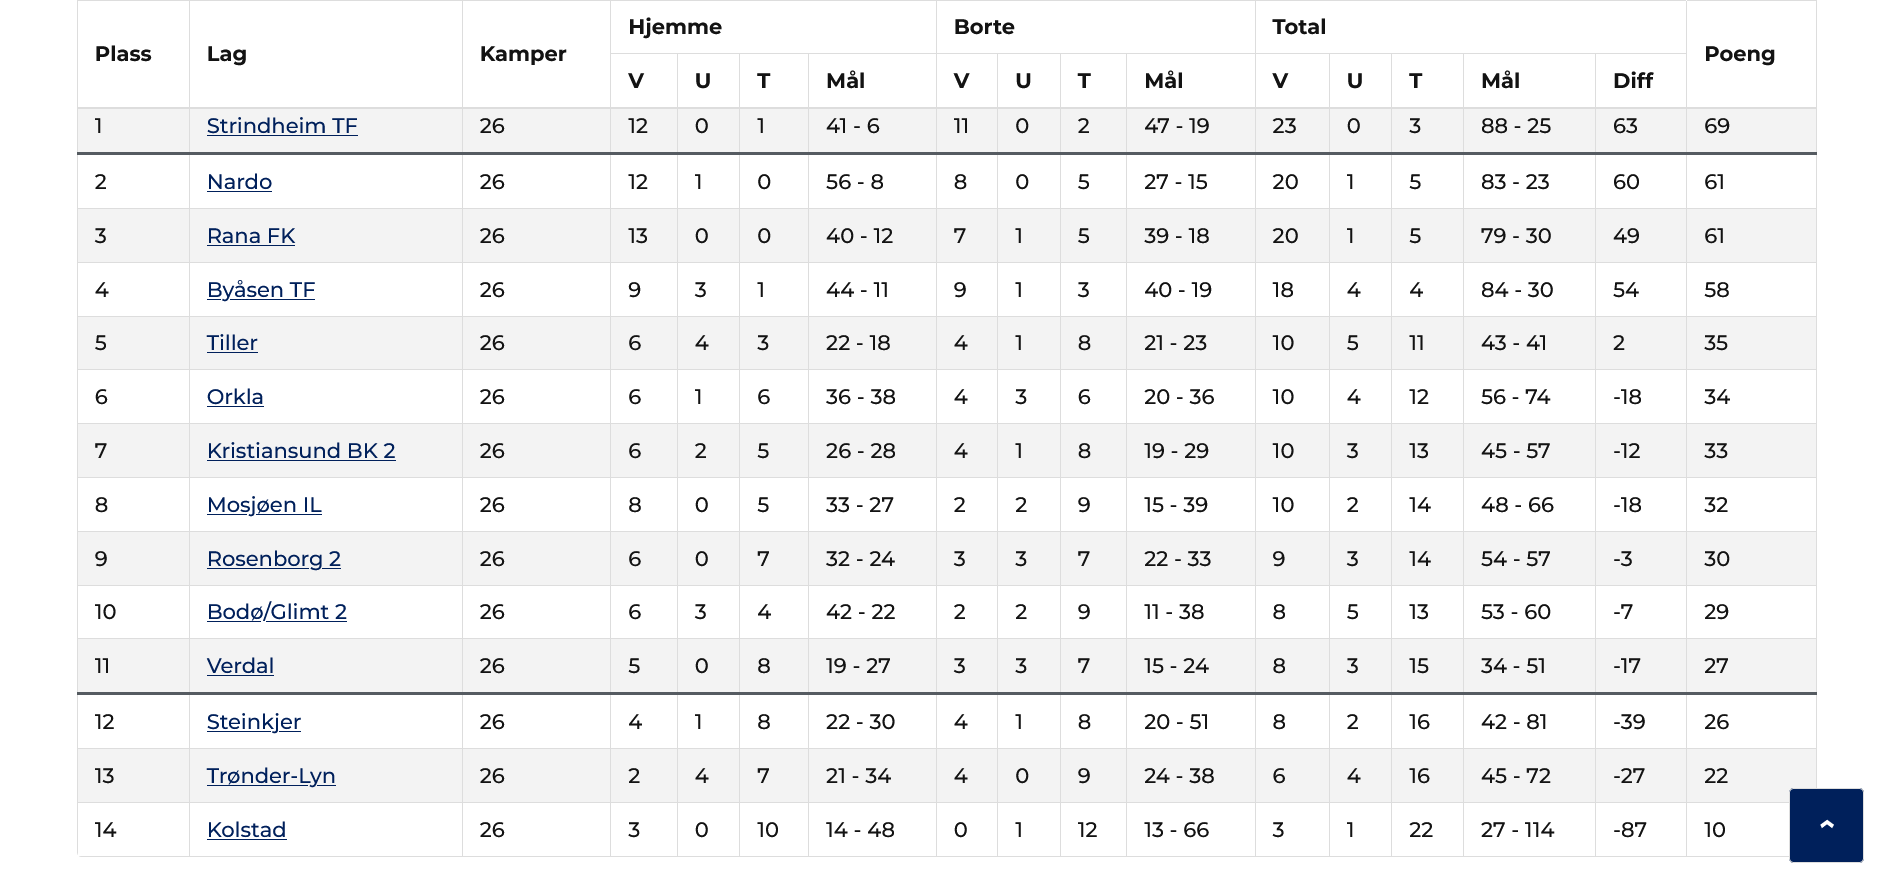
Task: Click the Kamper column header
Action: pos(523,54)
